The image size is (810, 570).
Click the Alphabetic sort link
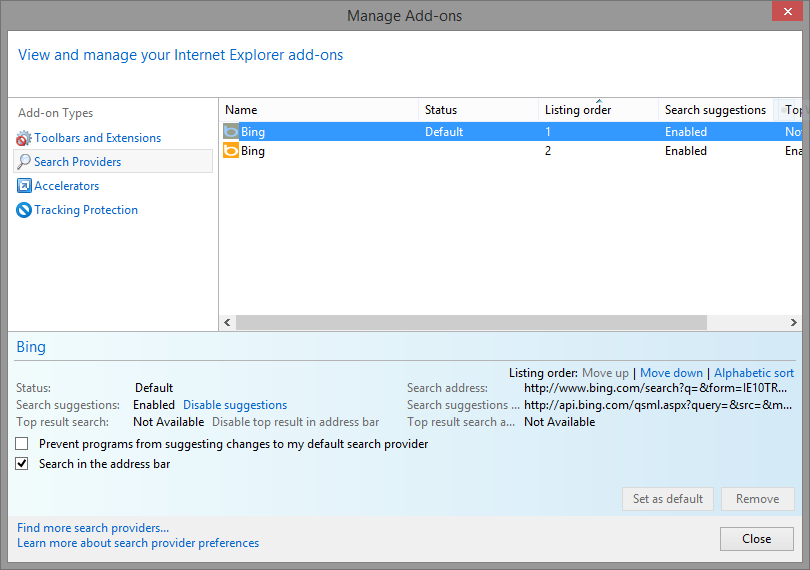(754, 373)
